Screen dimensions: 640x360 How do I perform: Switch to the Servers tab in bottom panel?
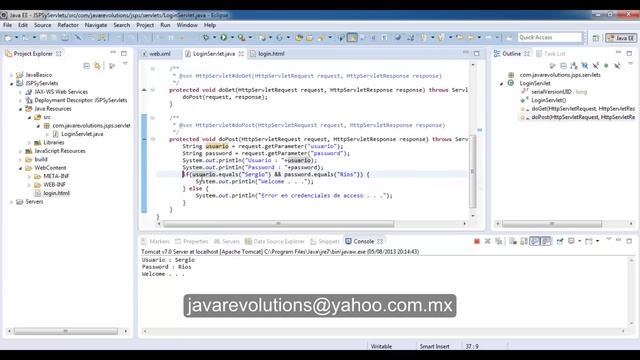coord(227,241)
